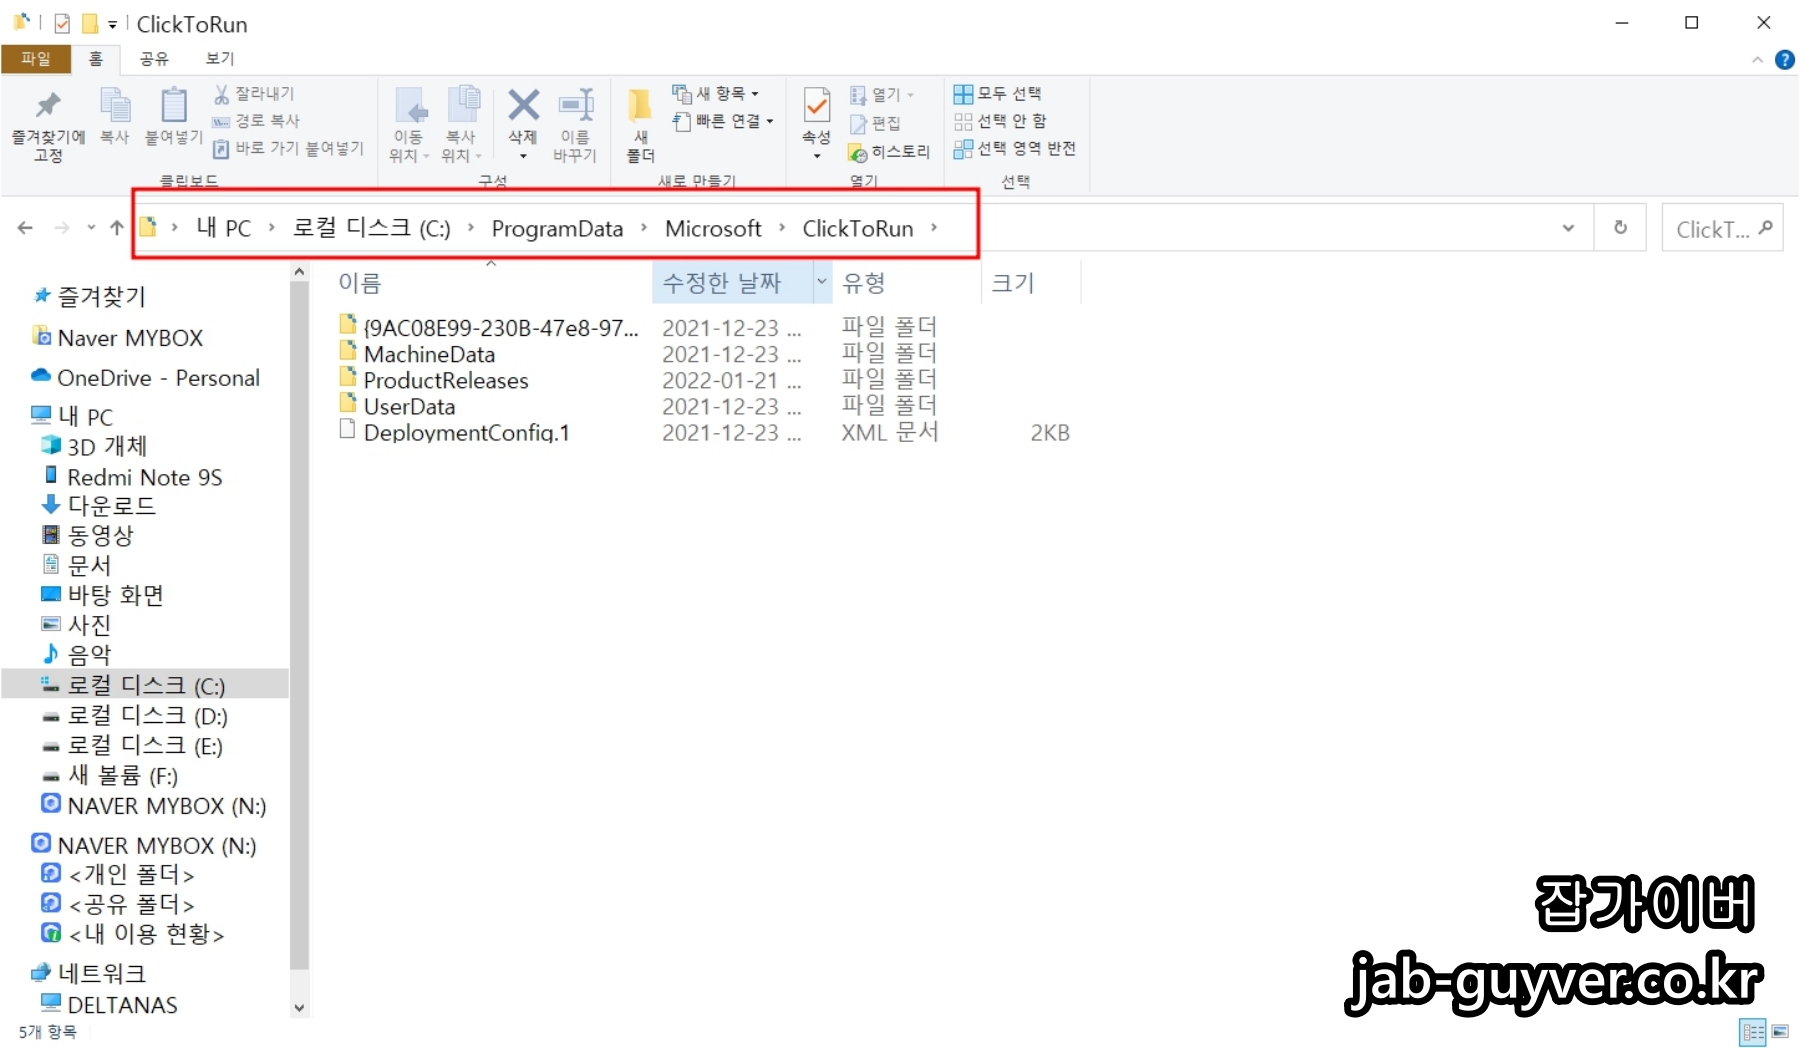
Task: Click the 히스토리 (History) icon
Action: coord(857,152)
